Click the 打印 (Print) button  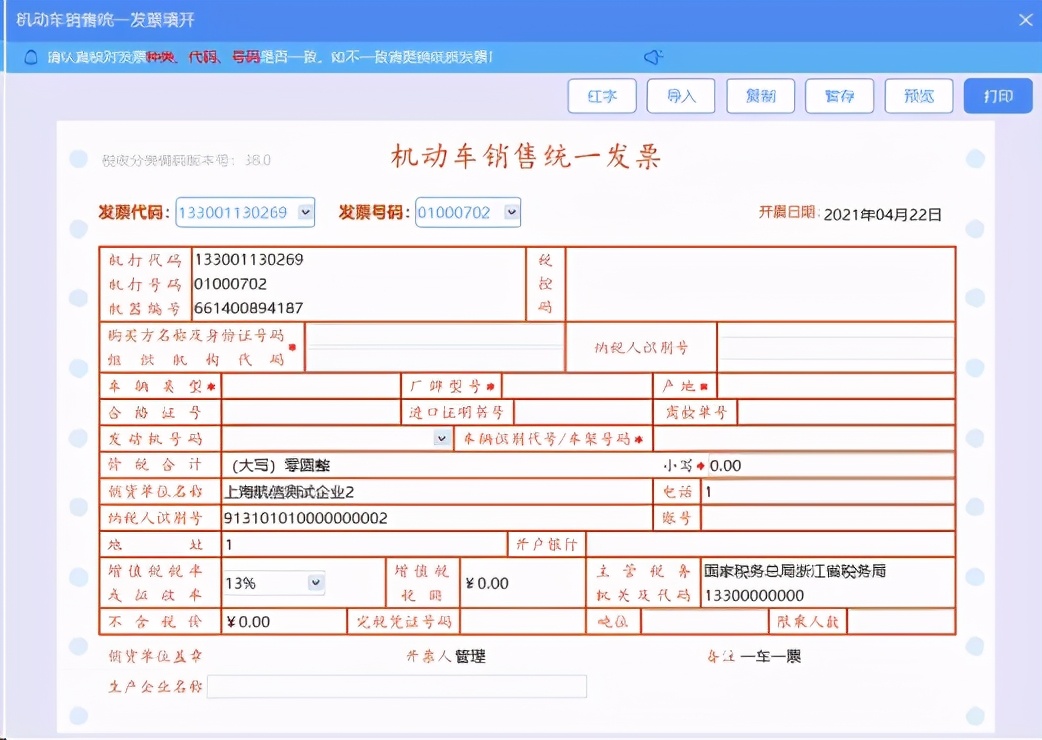997,96
